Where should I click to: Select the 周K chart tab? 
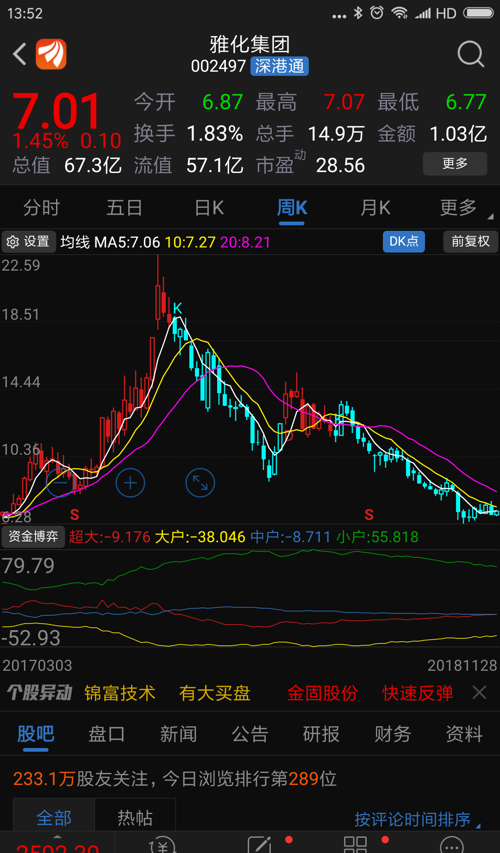coord(292,208)
